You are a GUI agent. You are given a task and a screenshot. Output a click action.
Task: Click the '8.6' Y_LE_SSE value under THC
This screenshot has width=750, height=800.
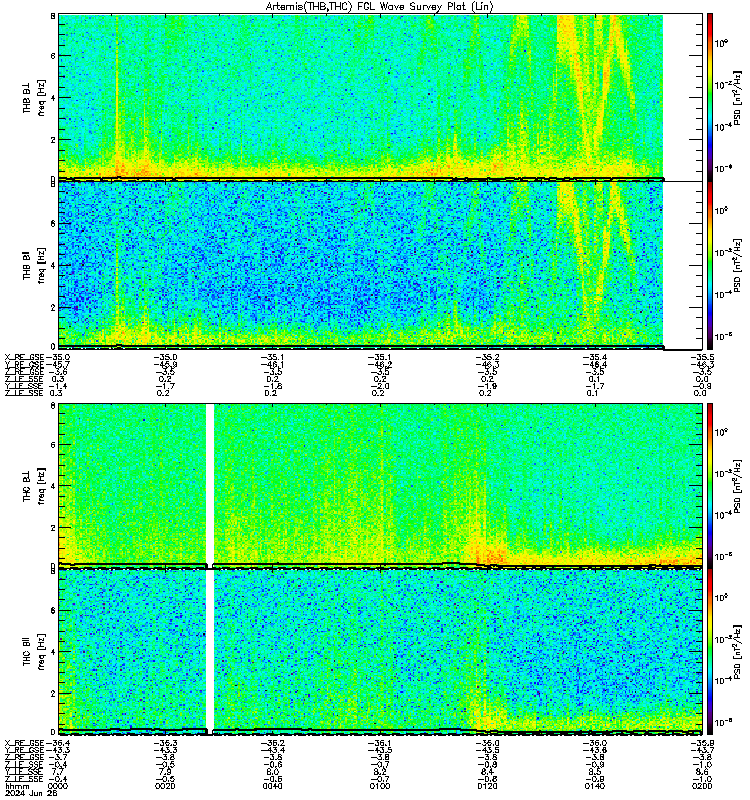tap(702, 772)
